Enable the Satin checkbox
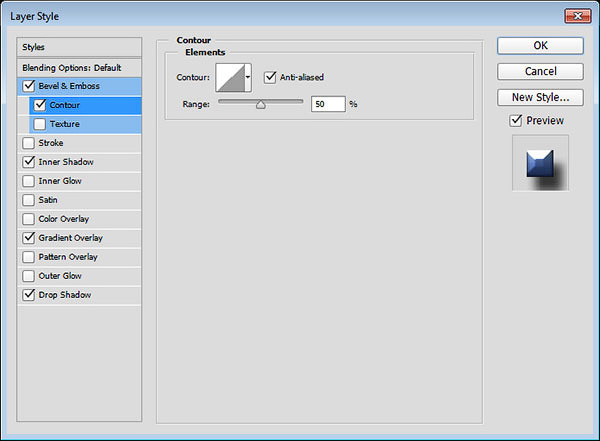 point(29,200)
